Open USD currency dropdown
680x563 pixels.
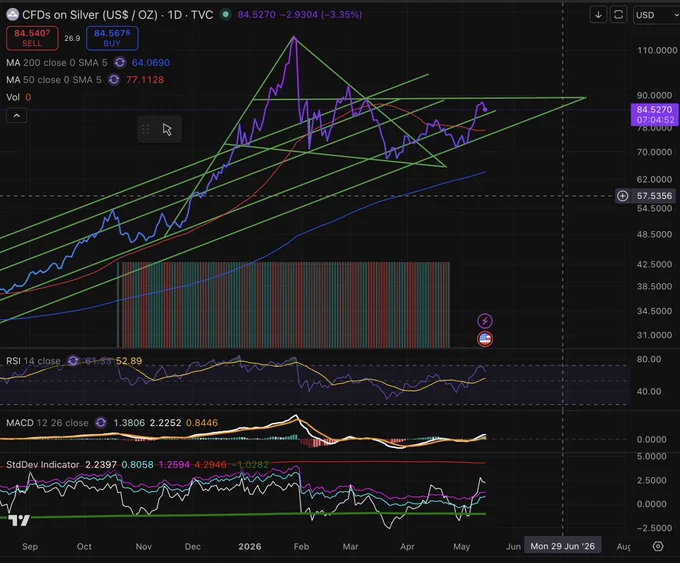[656, 15]
